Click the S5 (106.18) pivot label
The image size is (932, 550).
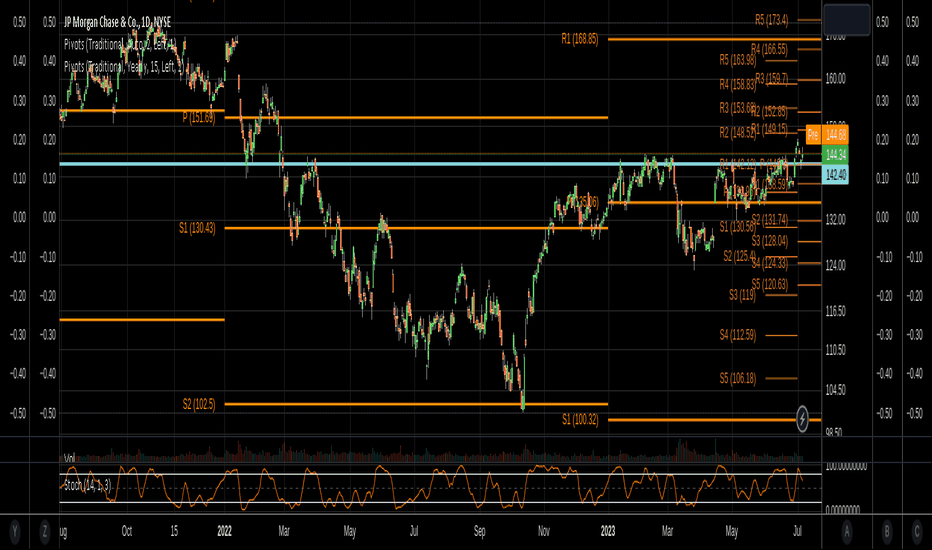click(738, 378)
